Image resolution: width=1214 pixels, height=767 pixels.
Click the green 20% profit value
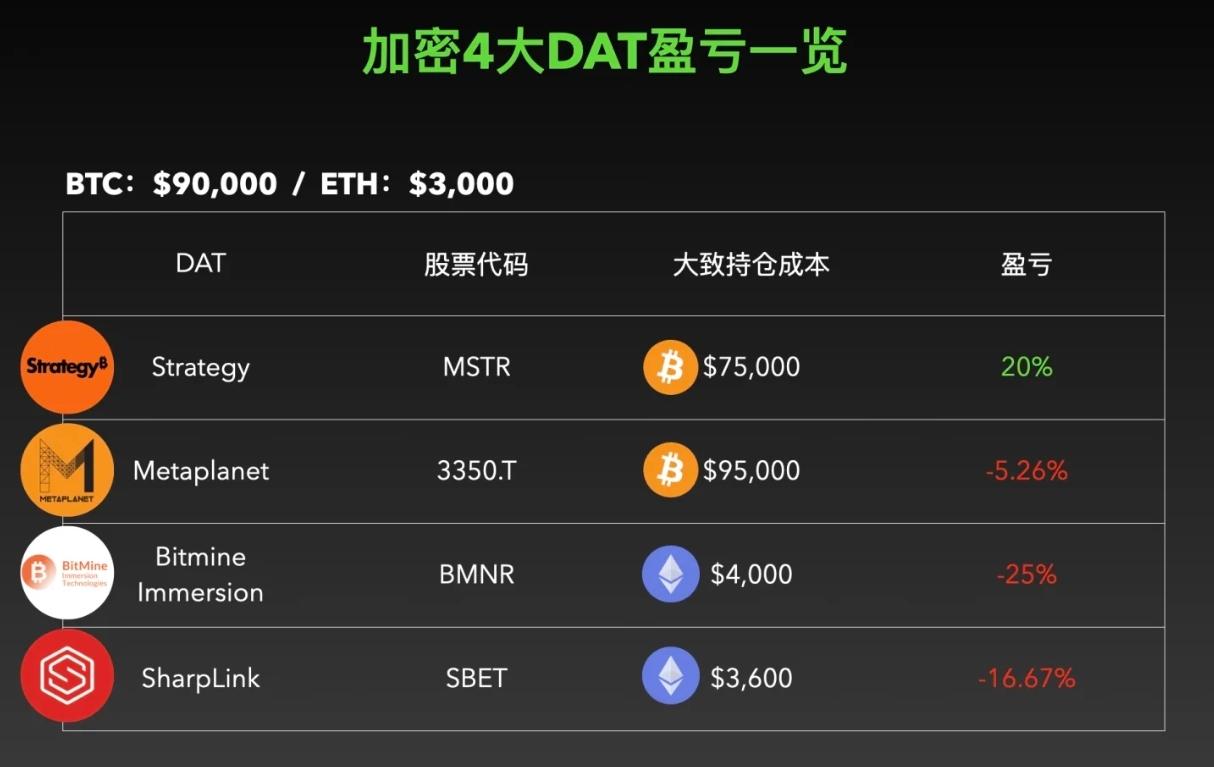pos(1026,367)
